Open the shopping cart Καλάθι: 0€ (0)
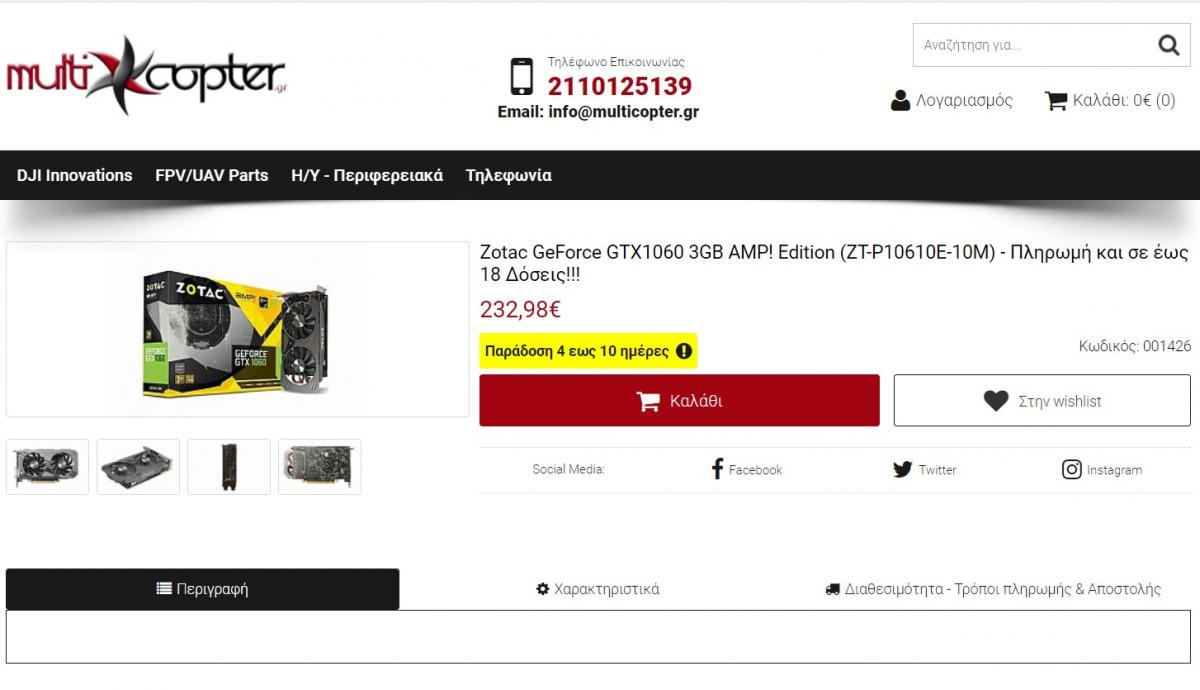The height and width of the screenshot is (690, 1200). click(x=1110, y=100)
